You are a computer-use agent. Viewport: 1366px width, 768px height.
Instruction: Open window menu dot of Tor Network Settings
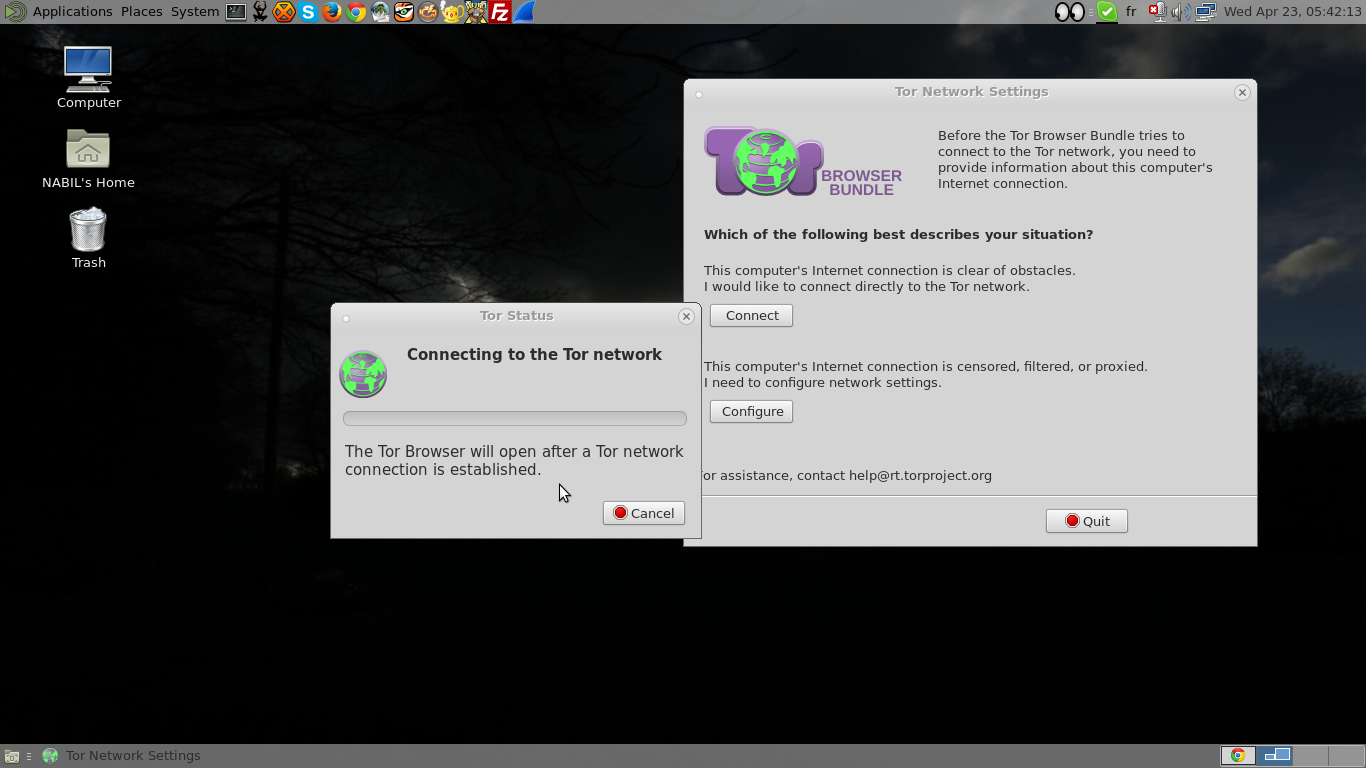[699, 95]
